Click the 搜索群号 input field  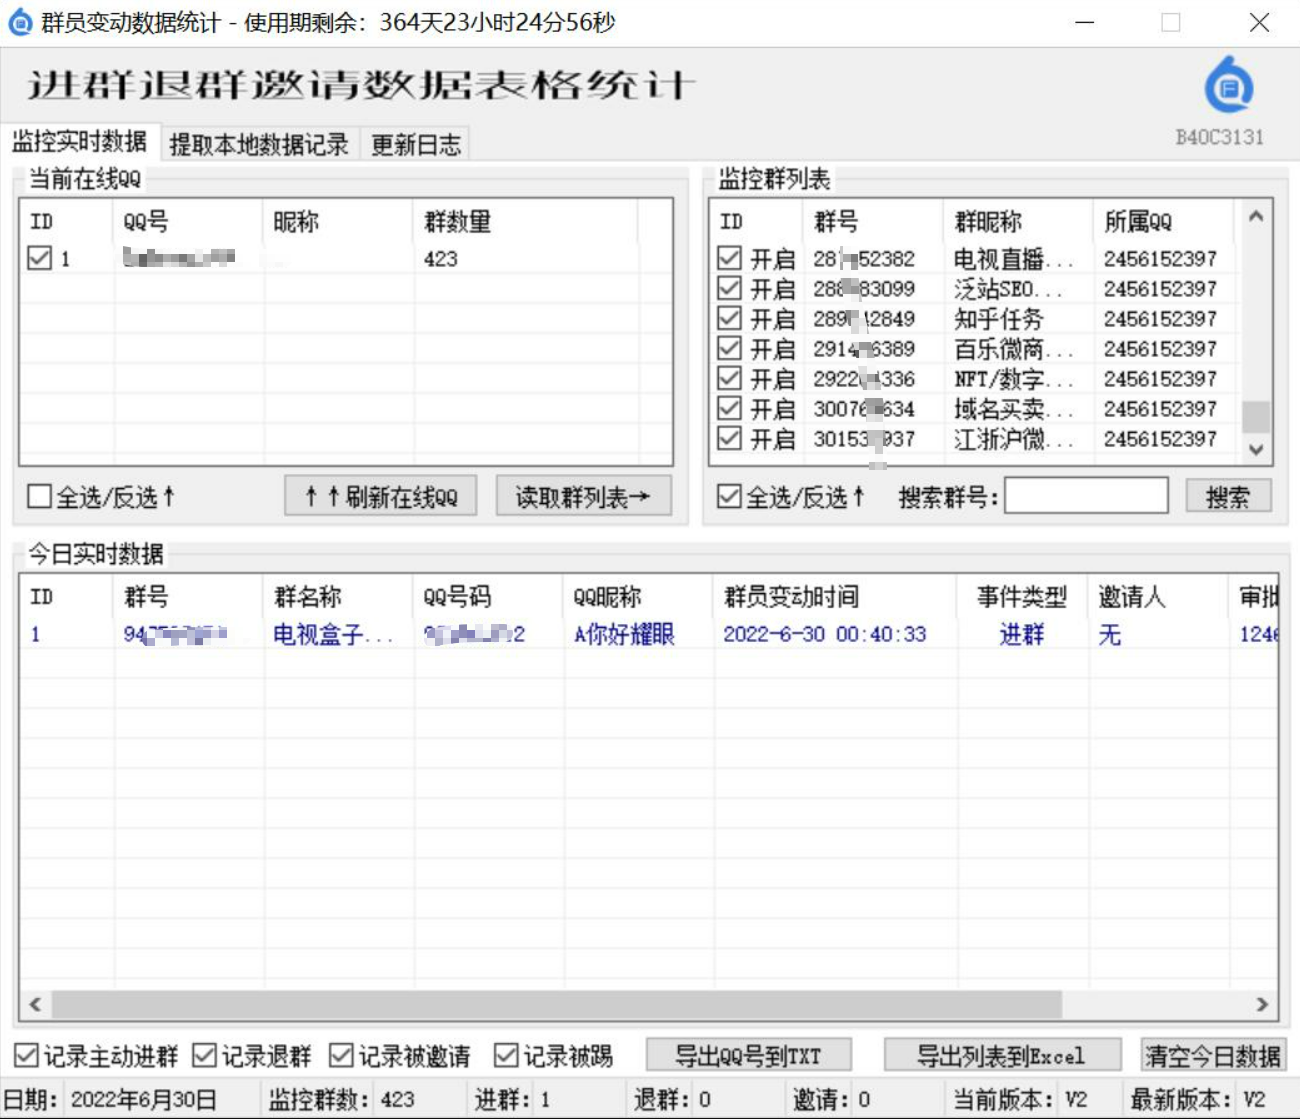(1086, 497)
